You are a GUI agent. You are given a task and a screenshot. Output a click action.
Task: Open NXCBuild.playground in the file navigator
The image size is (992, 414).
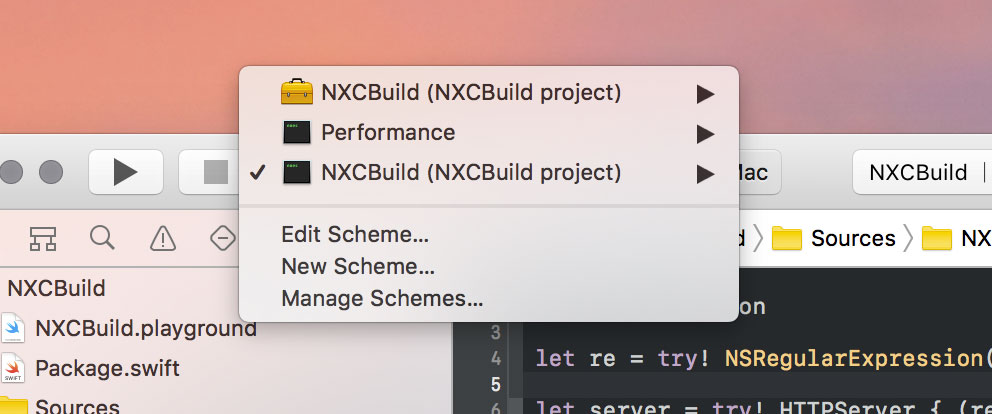click(145, 328)
